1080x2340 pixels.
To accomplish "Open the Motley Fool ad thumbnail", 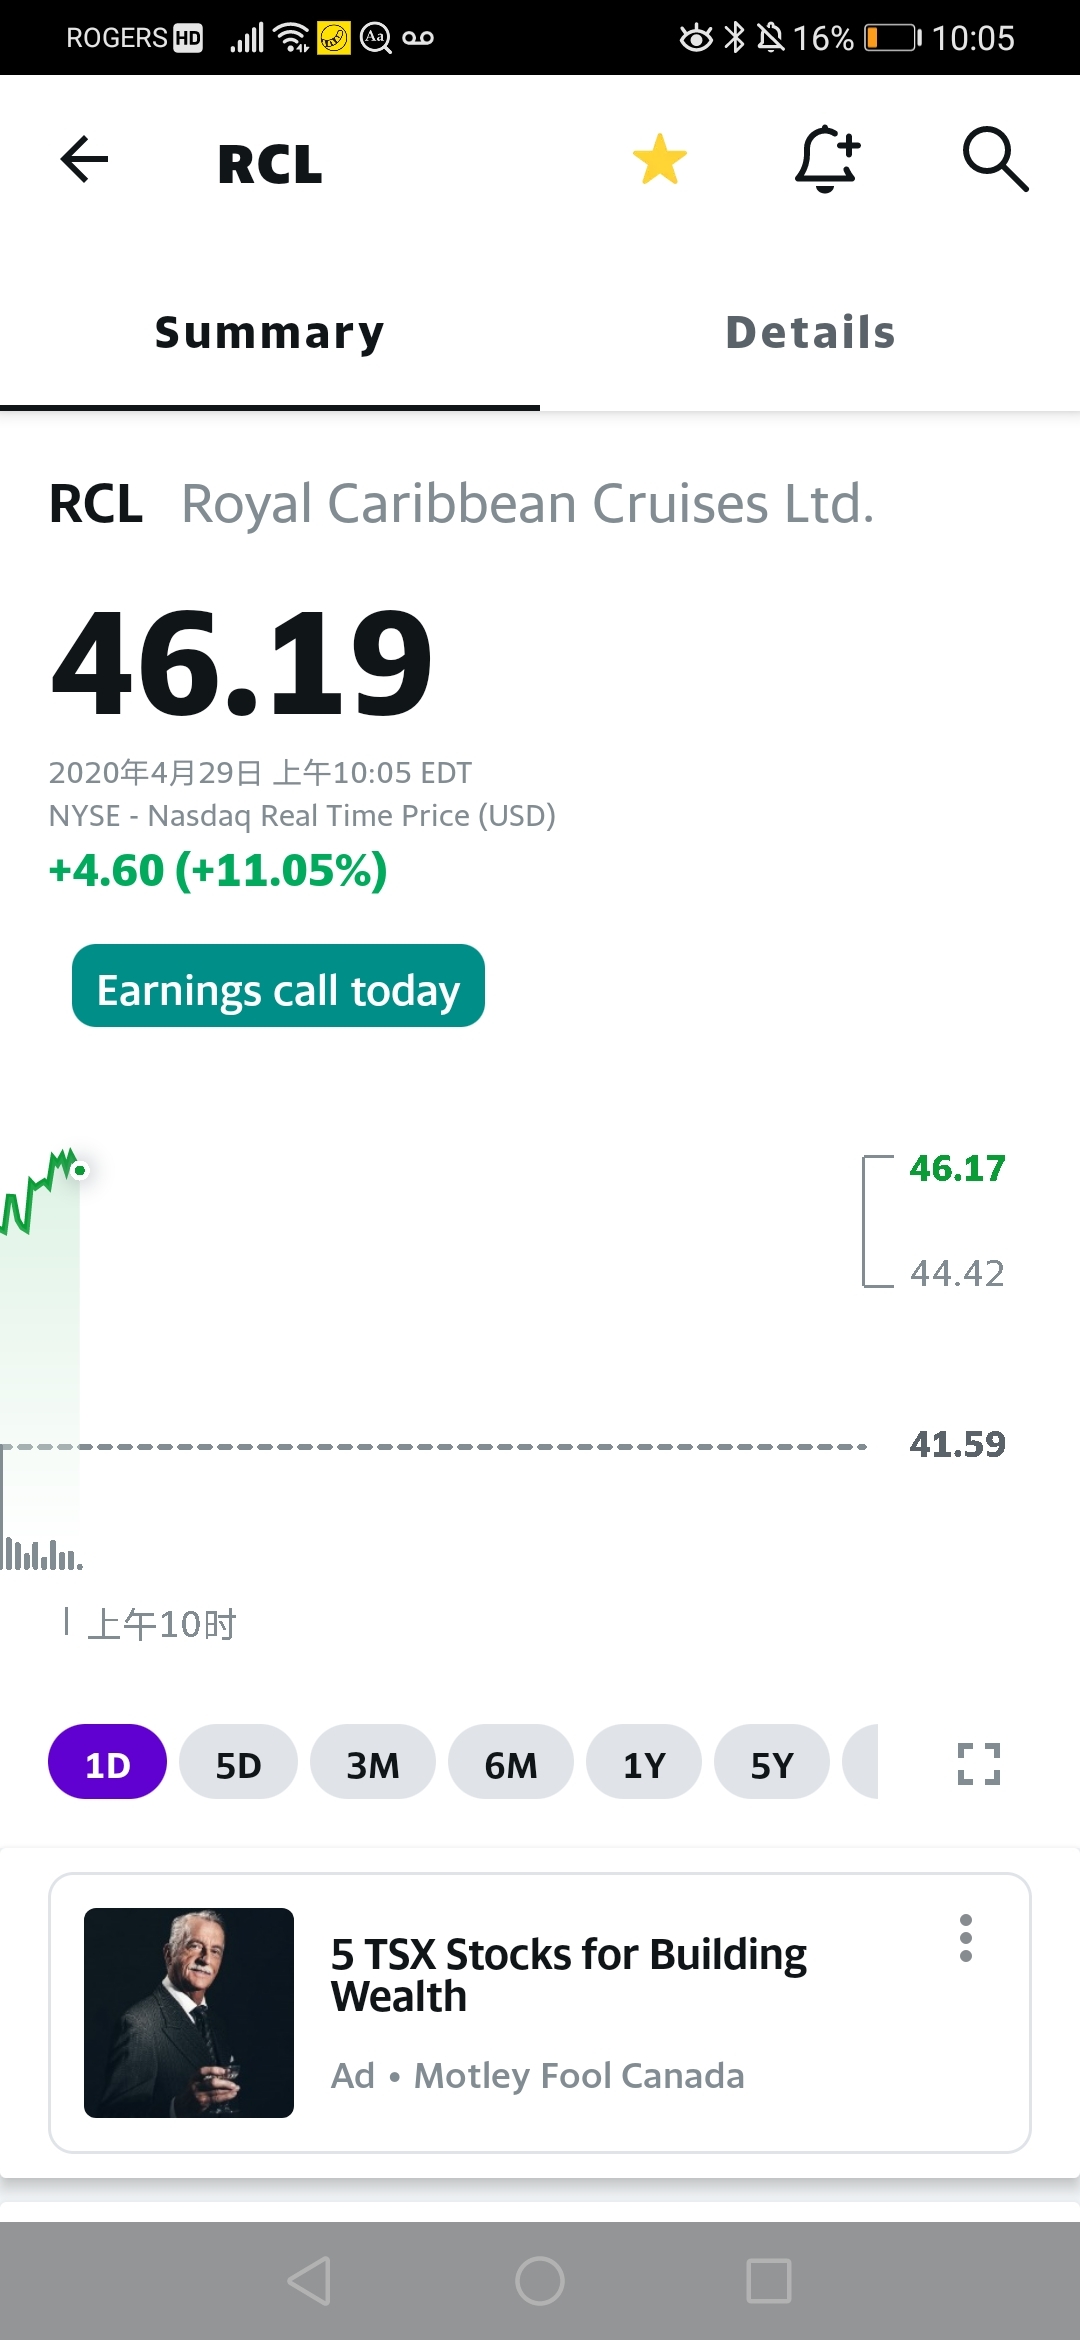I will 189,2013.
